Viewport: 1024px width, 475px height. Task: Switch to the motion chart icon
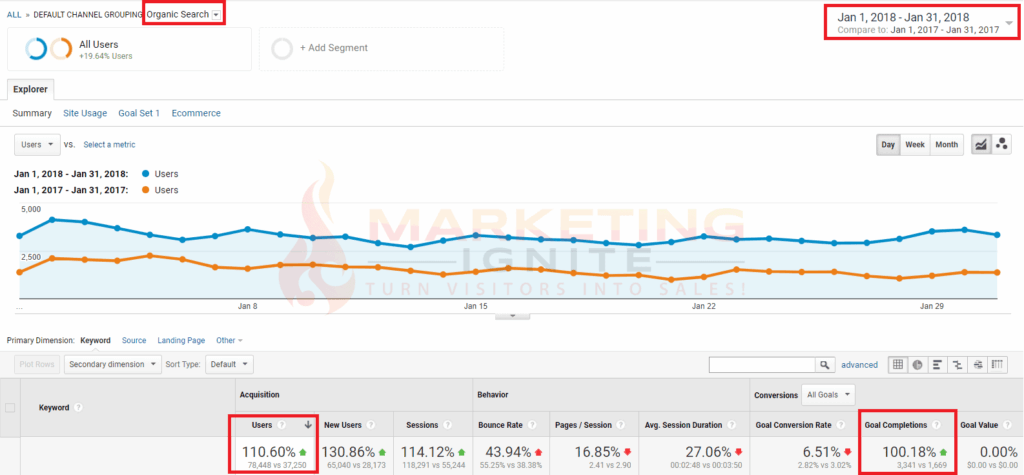[x=1002, y=145]
